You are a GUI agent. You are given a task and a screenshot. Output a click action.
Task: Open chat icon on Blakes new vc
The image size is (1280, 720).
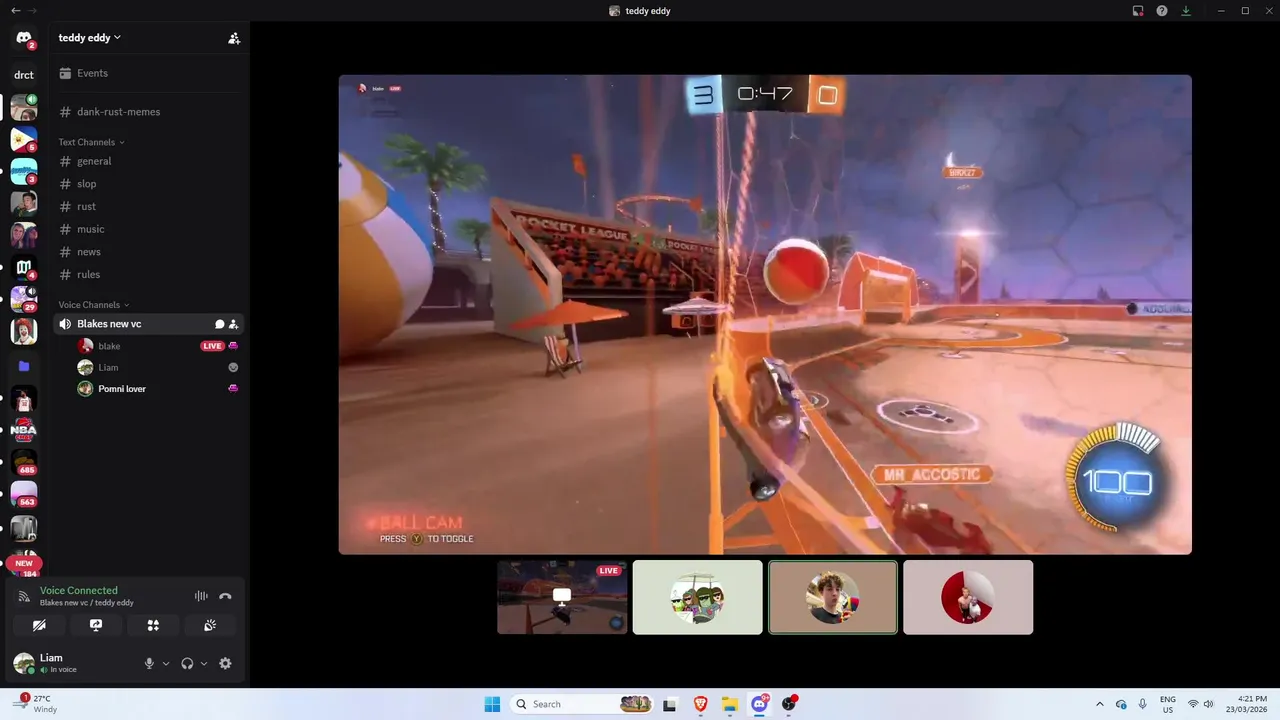point(219,324)
